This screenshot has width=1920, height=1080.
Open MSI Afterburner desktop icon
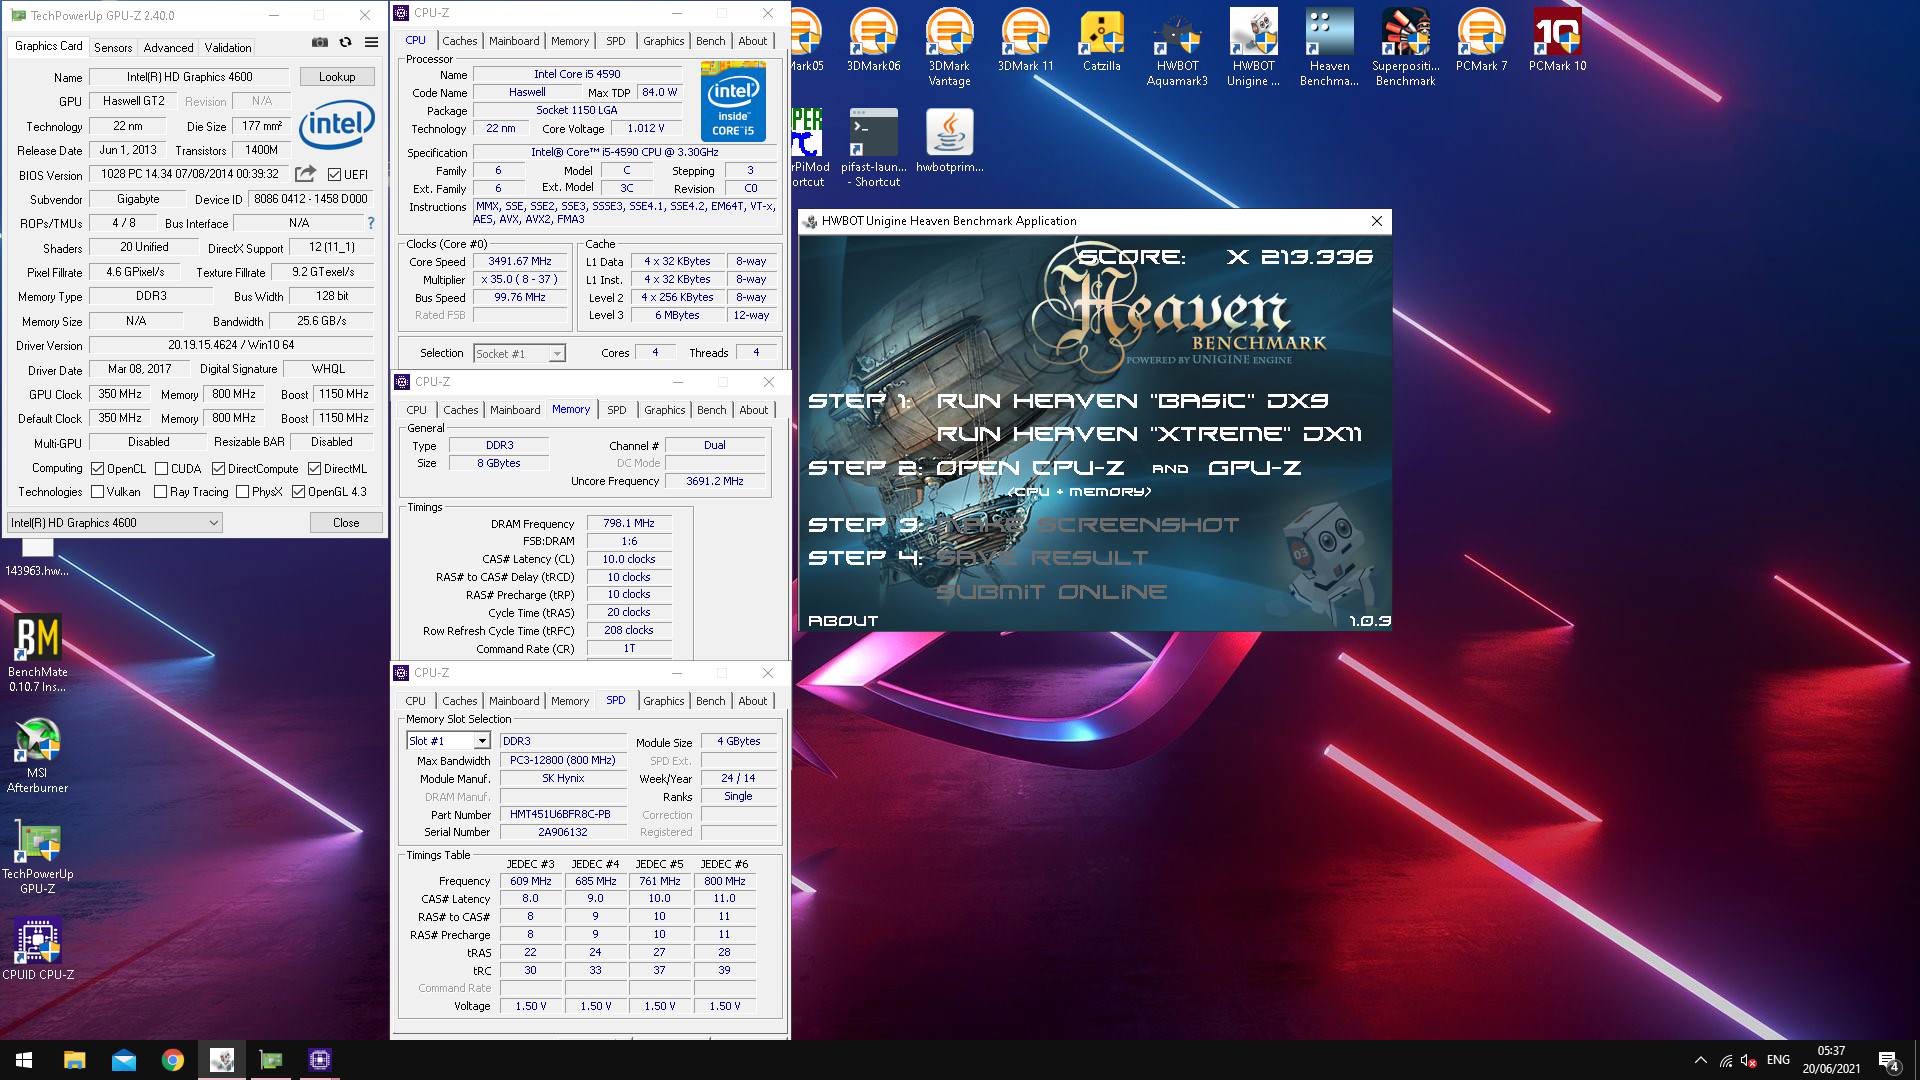38,756
